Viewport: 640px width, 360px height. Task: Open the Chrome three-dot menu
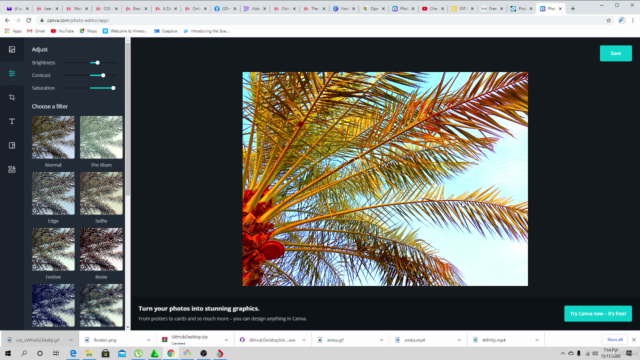tap(633, 20)
